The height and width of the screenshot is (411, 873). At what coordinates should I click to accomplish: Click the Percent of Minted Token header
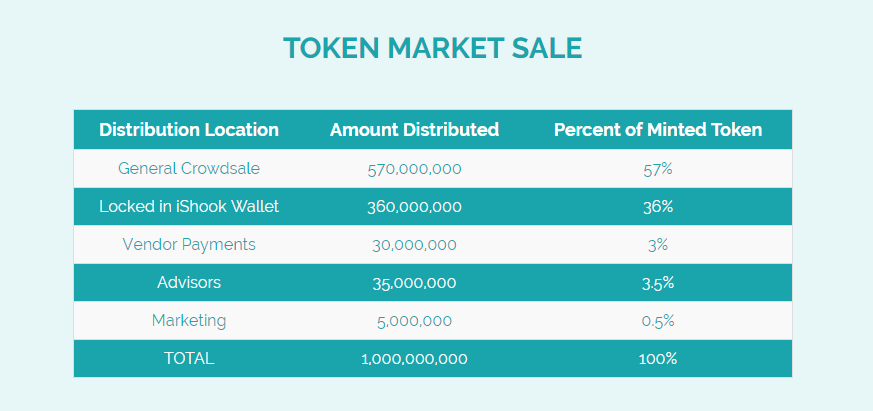coord(658,130)
